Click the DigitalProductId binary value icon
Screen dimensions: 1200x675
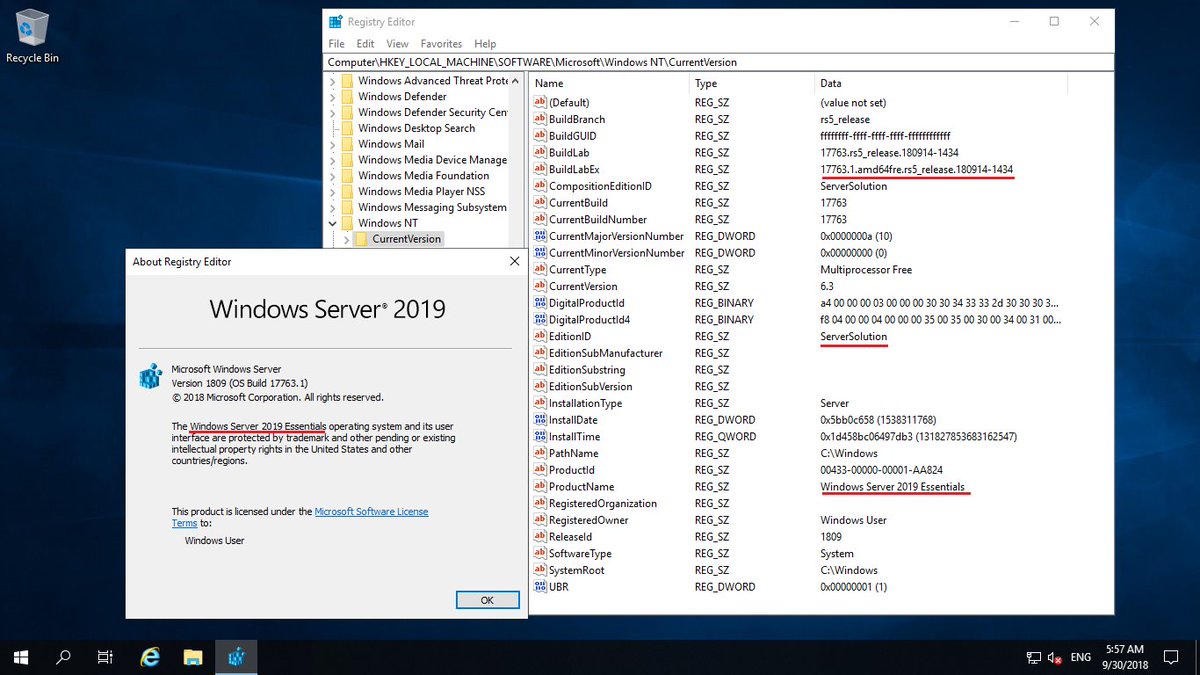click(x=541, y=303)
